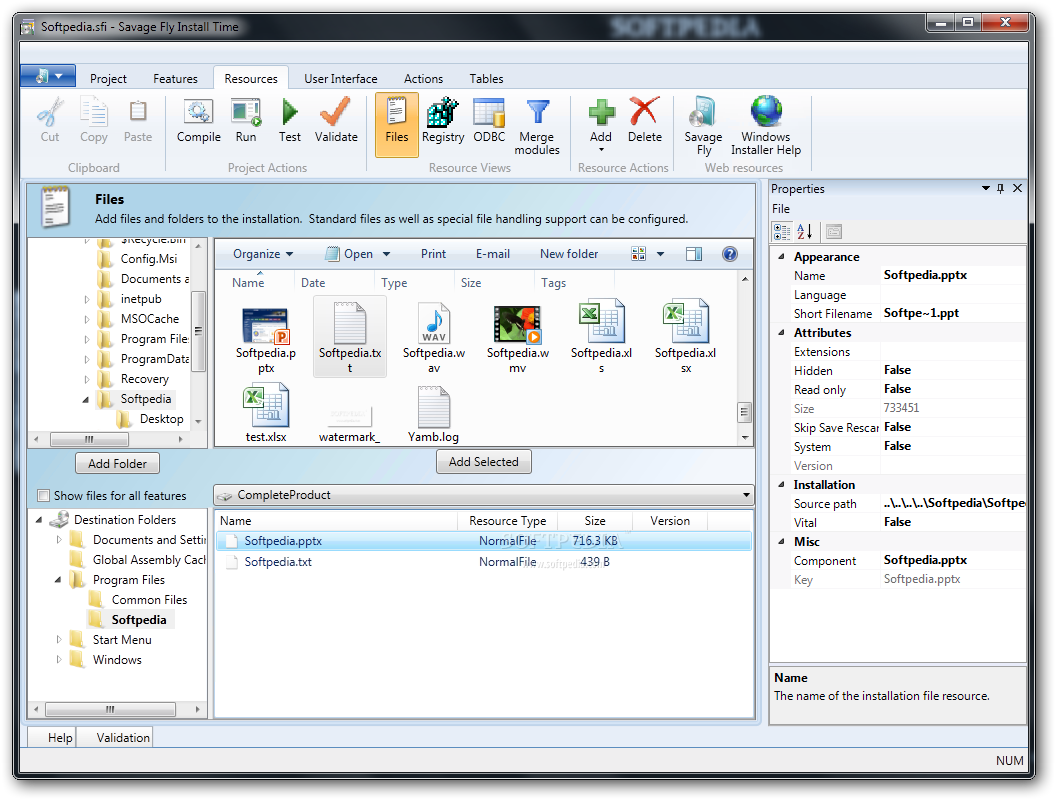Image resolution: width=1056 pixels, height=800 pixels.
Task: Select the Softpedia.txt row in resource list
Action: (x=484, y=562)
